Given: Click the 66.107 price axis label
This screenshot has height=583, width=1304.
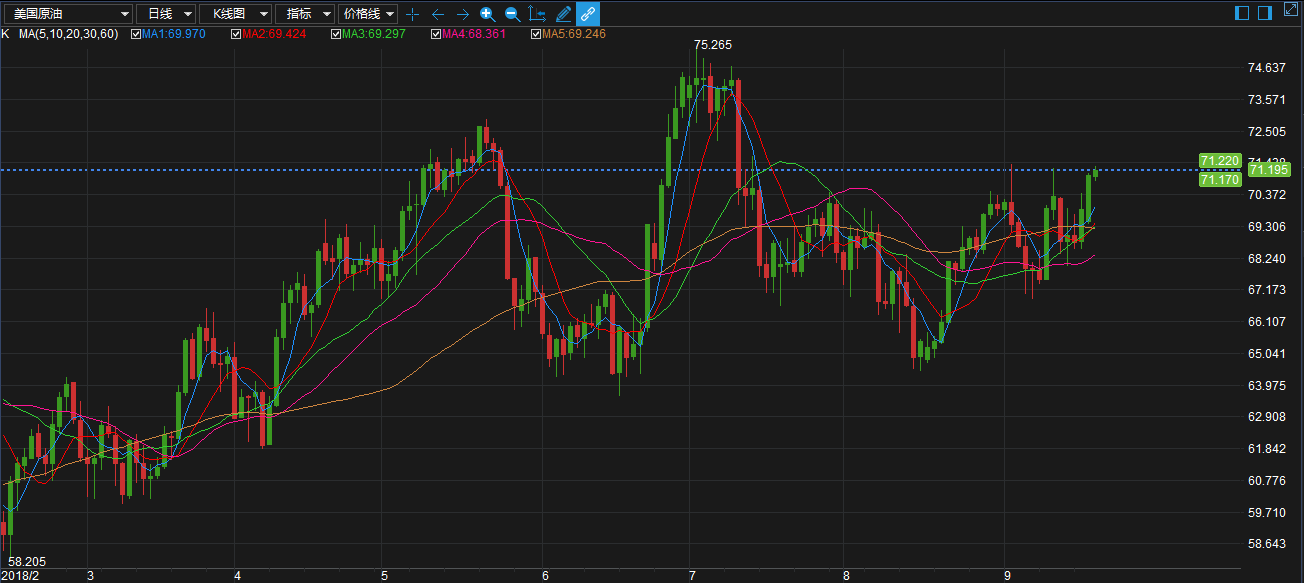Looking at the screenshot, I should 1267,322.
